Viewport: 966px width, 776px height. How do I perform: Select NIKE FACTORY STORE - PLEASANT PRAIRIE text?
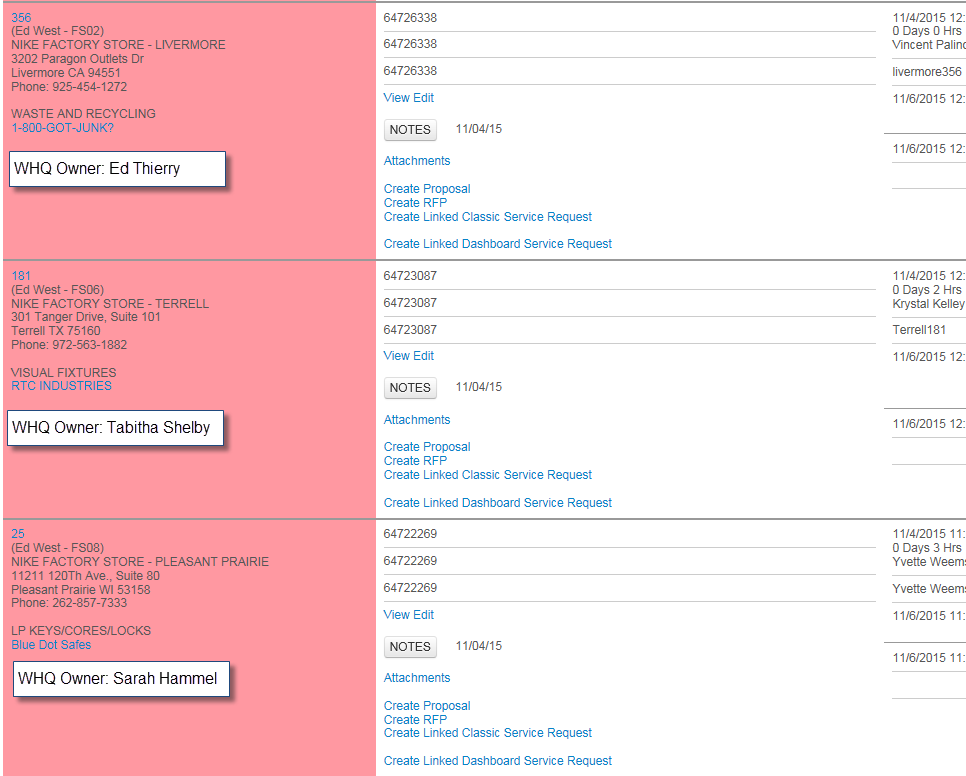[140, 562]
